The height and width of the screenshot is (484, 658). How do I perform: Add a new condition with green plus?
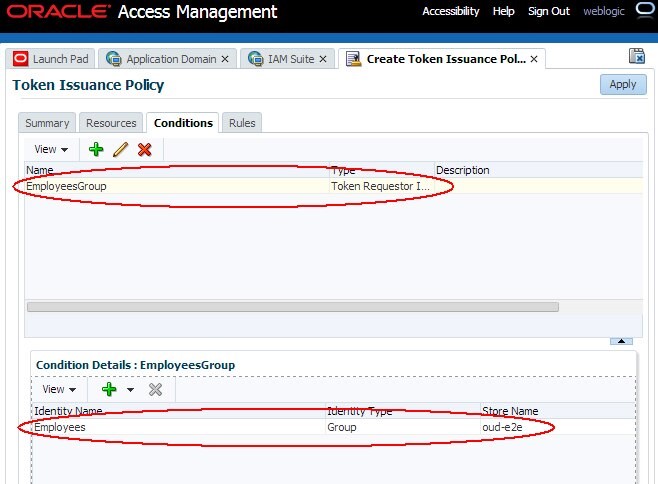coord(96,149)
